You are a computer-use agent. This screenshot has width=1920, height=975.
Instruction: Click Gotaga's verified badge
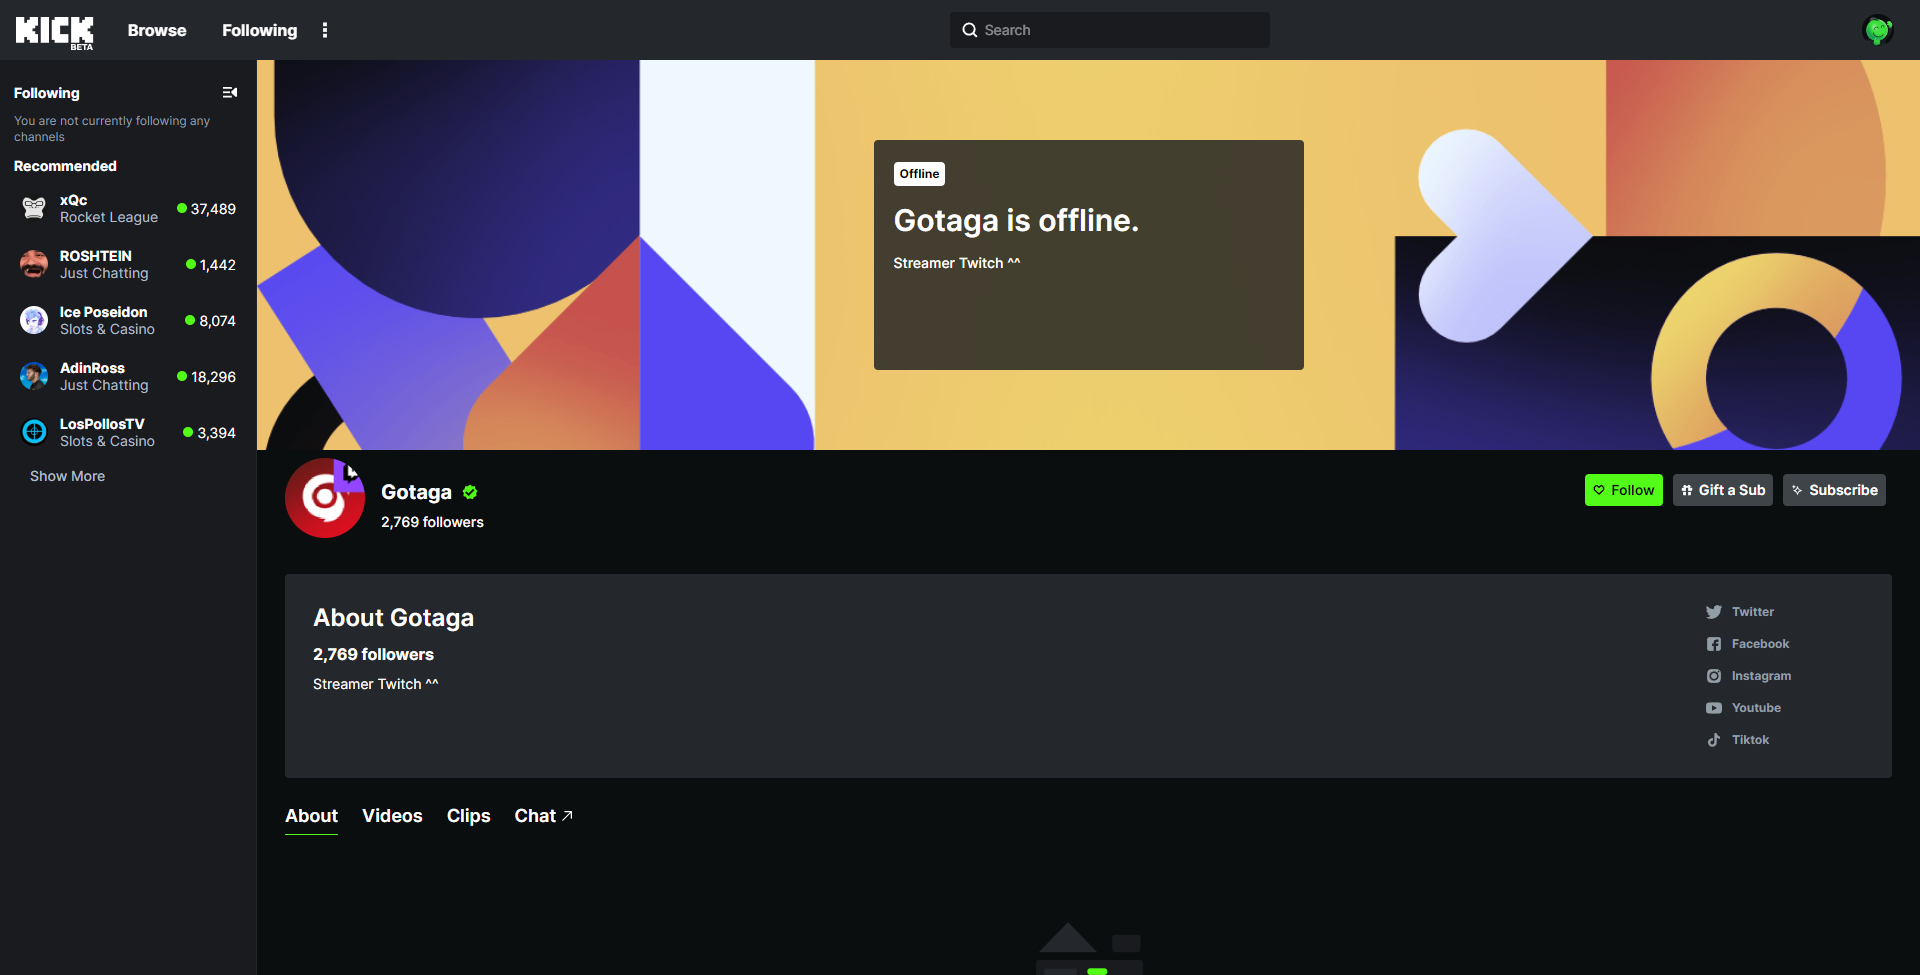tap(470, 492)
